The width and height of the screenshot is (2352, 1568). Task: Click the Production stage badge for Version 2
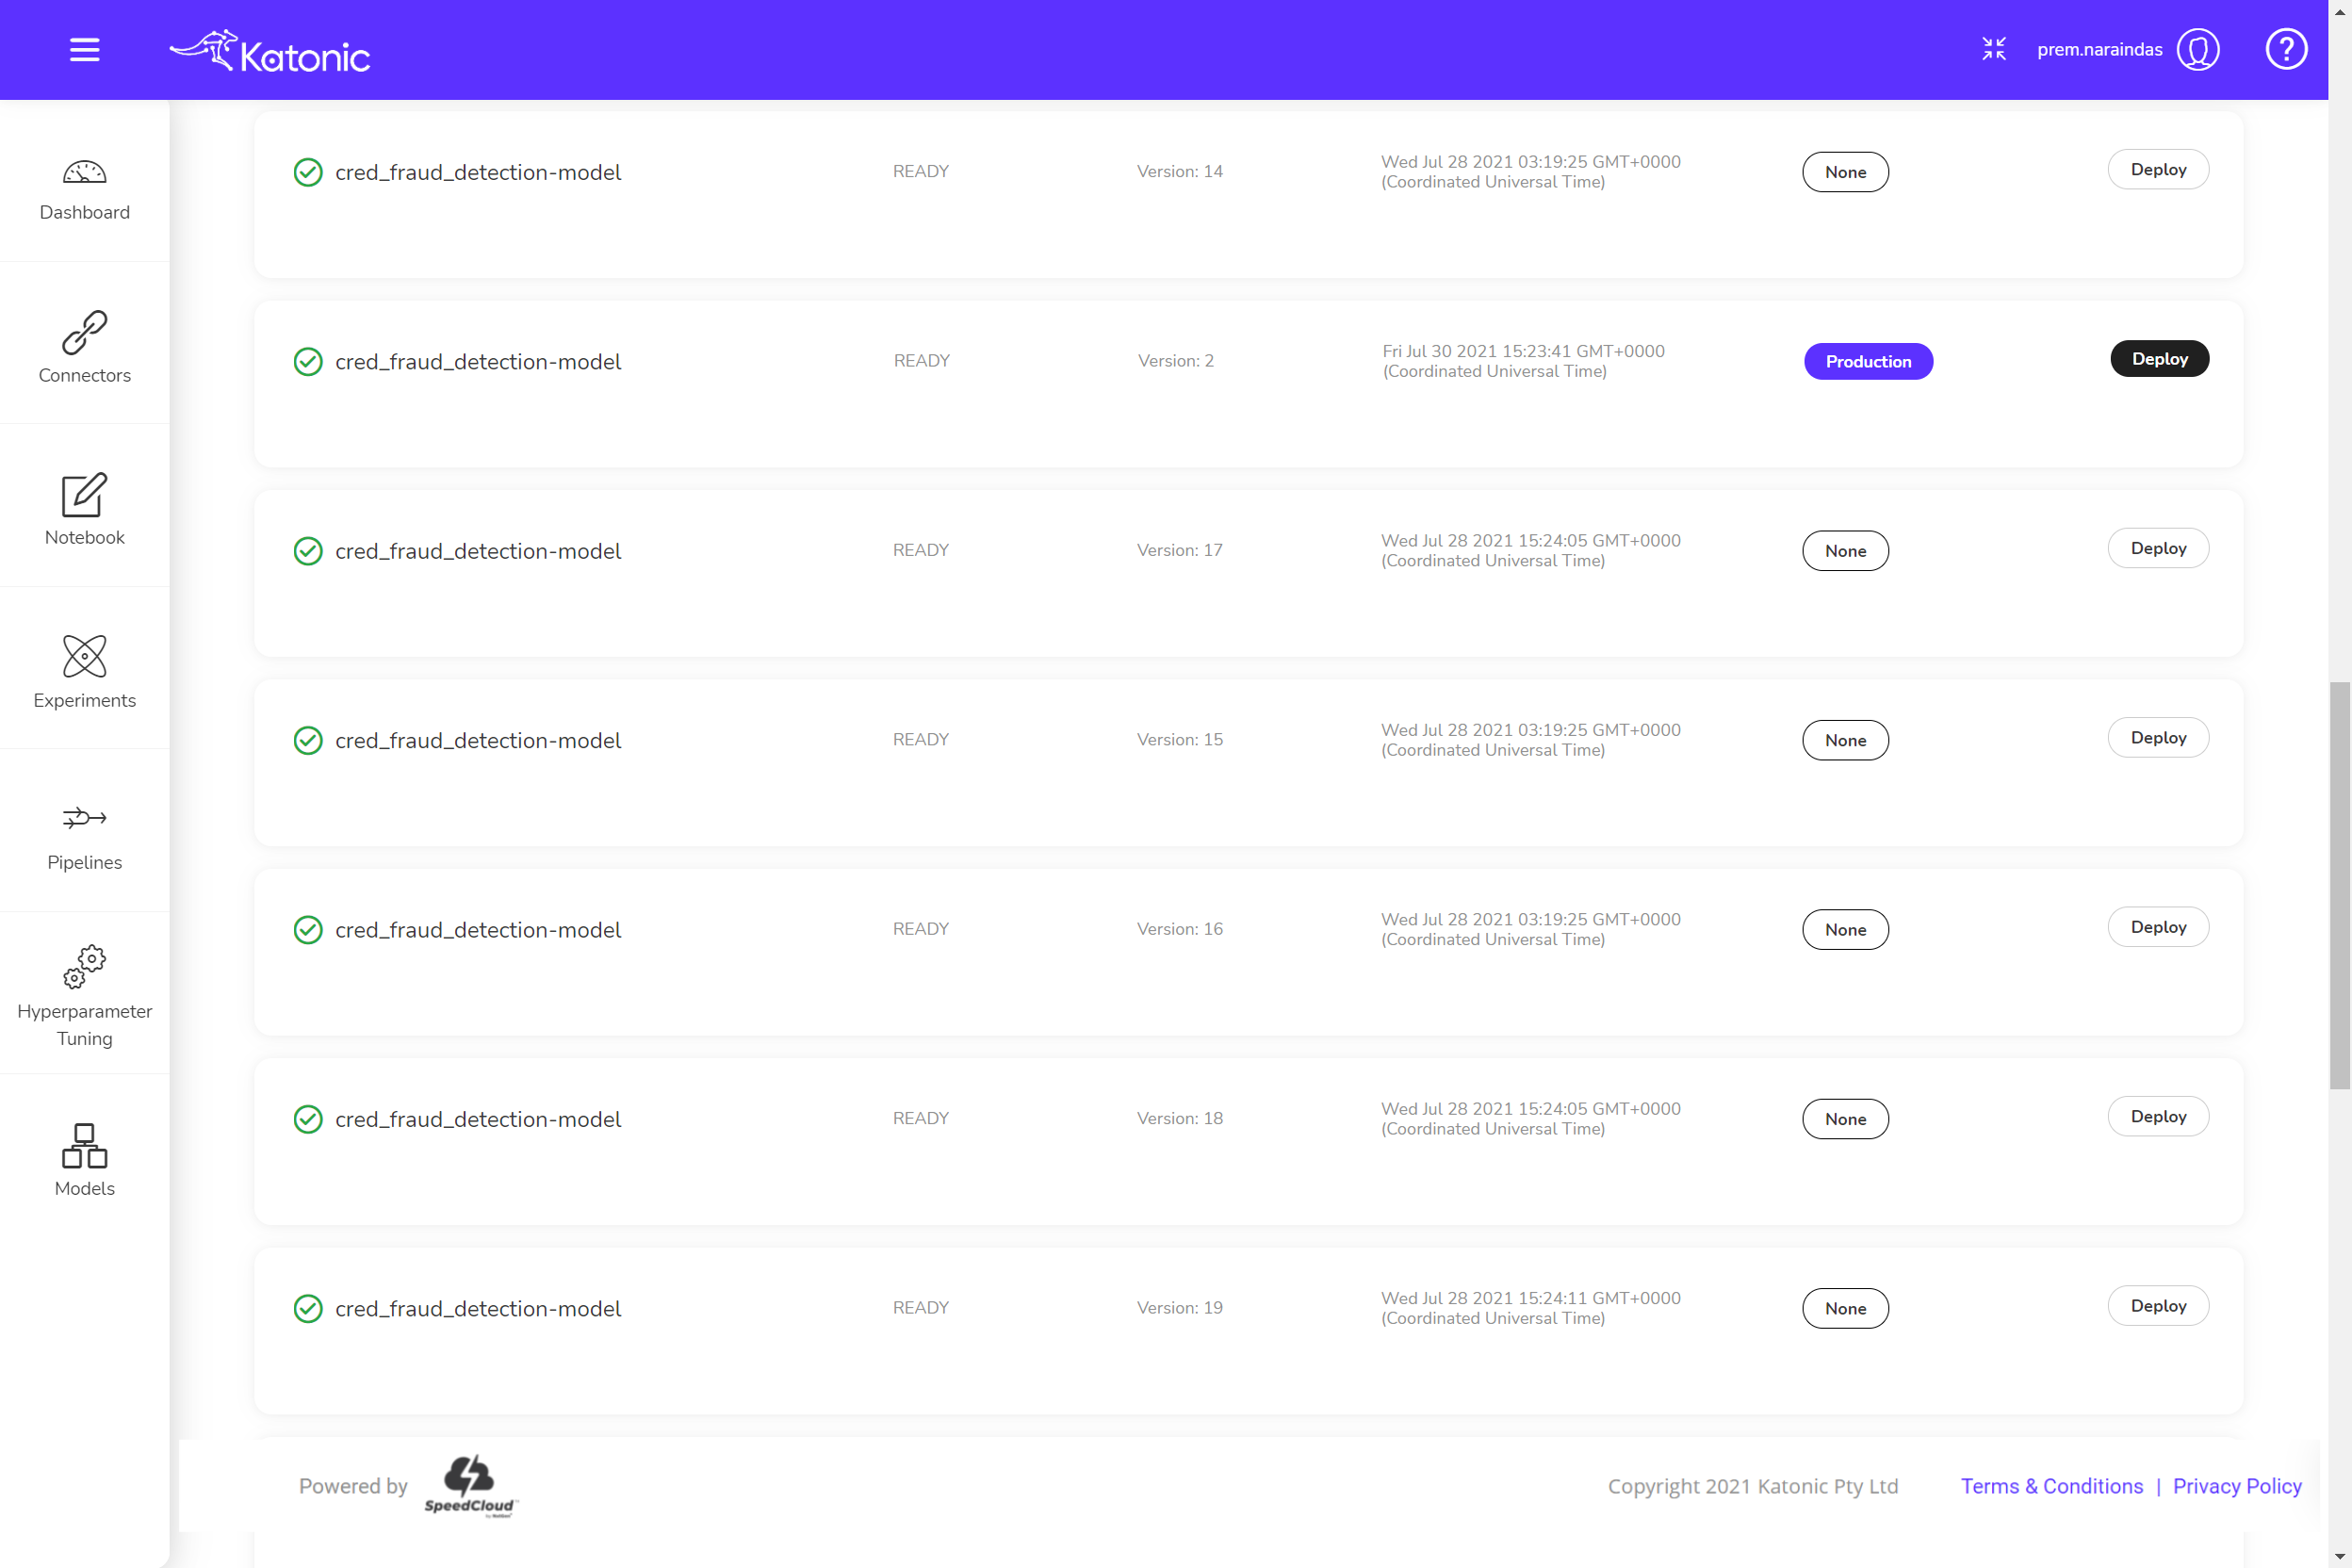pyautogui.click(x=1867, y=362)
